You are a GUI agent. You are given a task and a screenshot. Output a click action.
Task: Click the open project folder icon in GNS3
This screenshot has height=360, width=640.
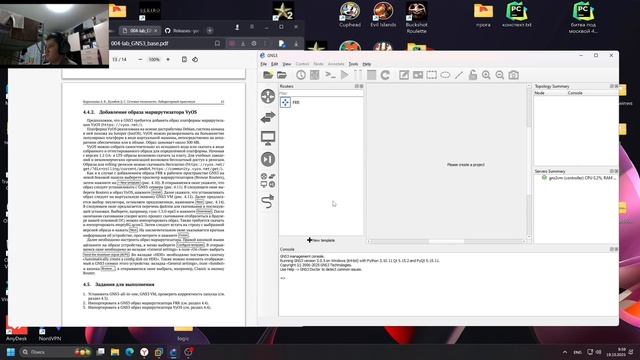(x=282, y=75)
